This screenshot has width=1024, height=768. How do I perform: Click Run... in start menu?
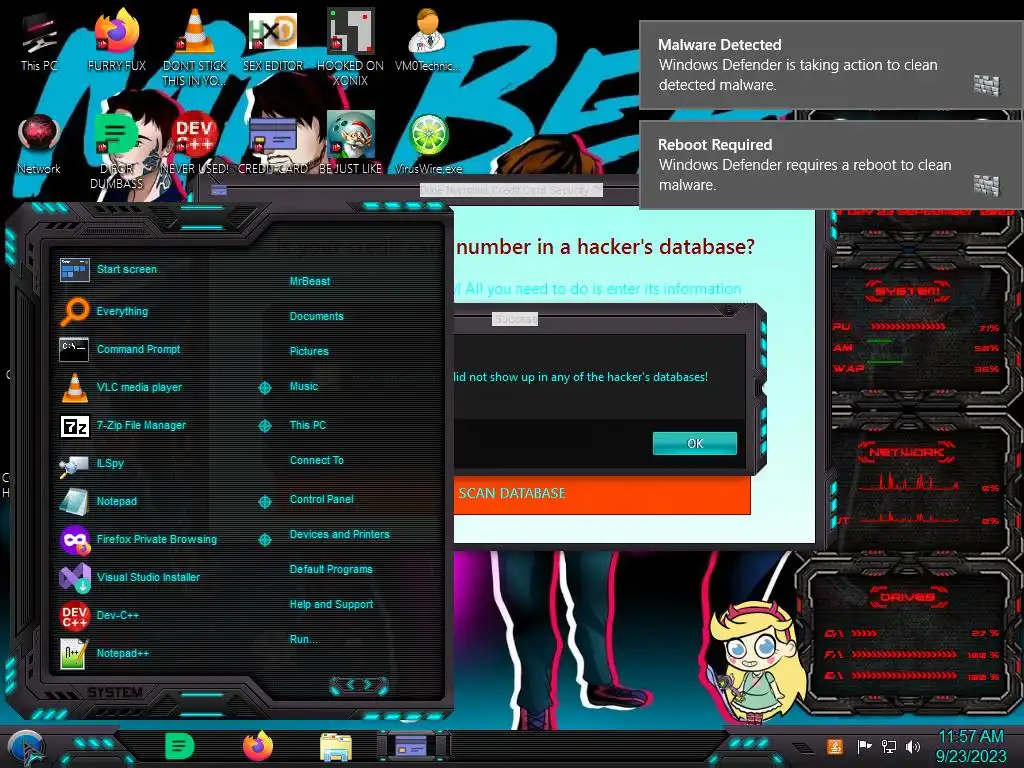coord(303,639)
